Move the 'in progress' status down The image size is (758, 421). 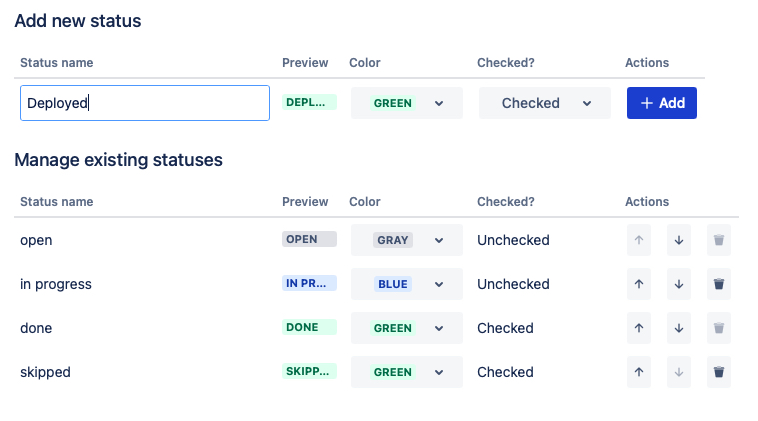coord(679,284)
